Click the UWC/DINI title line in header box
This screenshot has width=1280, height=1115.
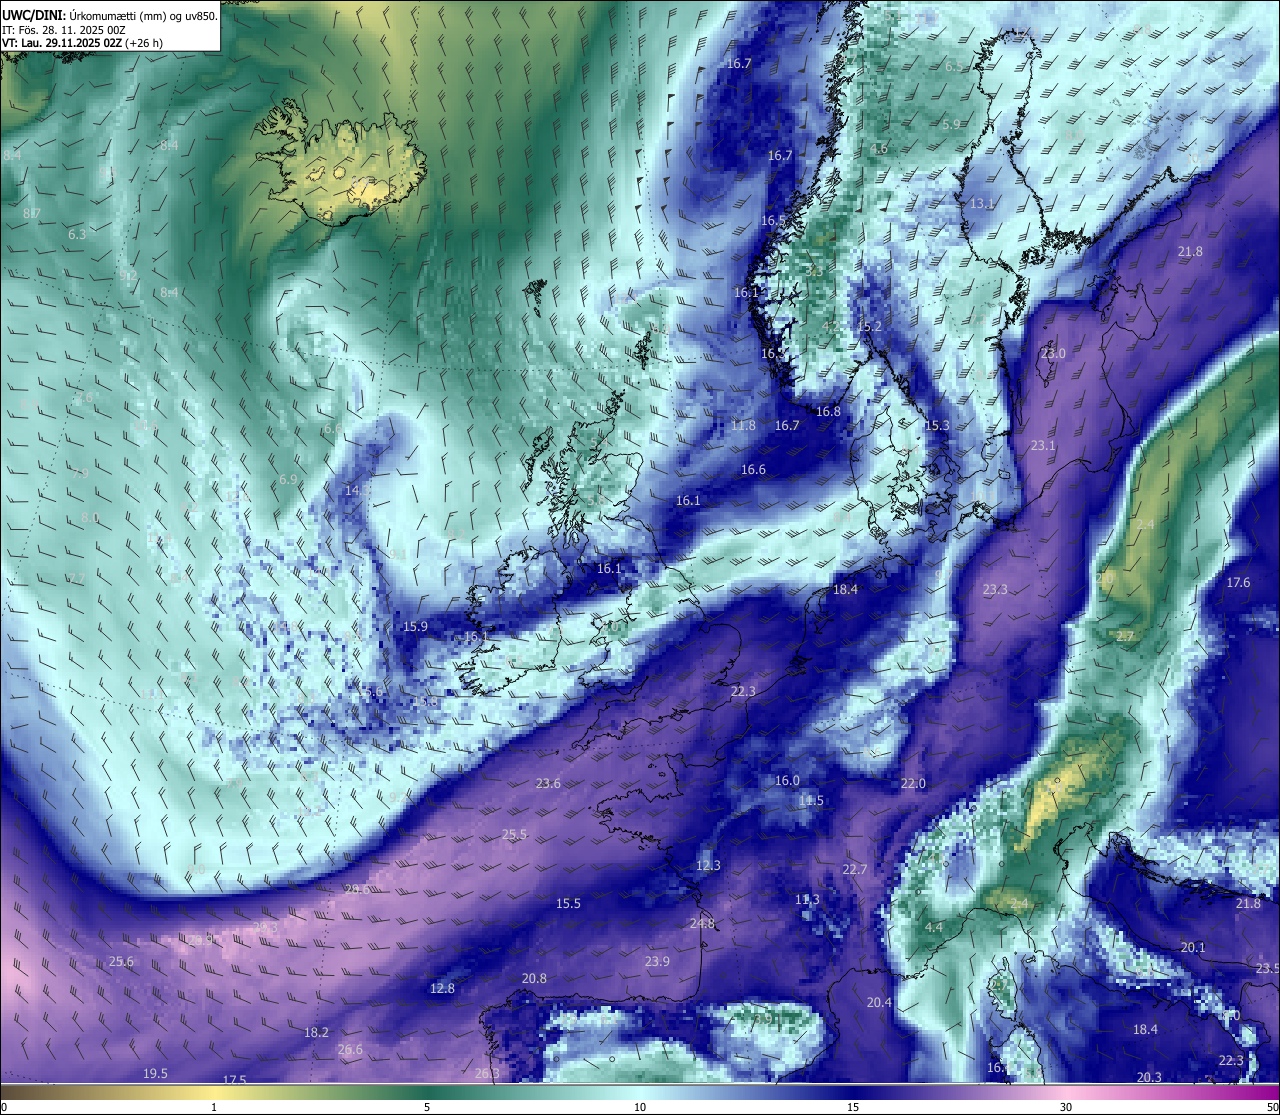(x=109, y=16)
